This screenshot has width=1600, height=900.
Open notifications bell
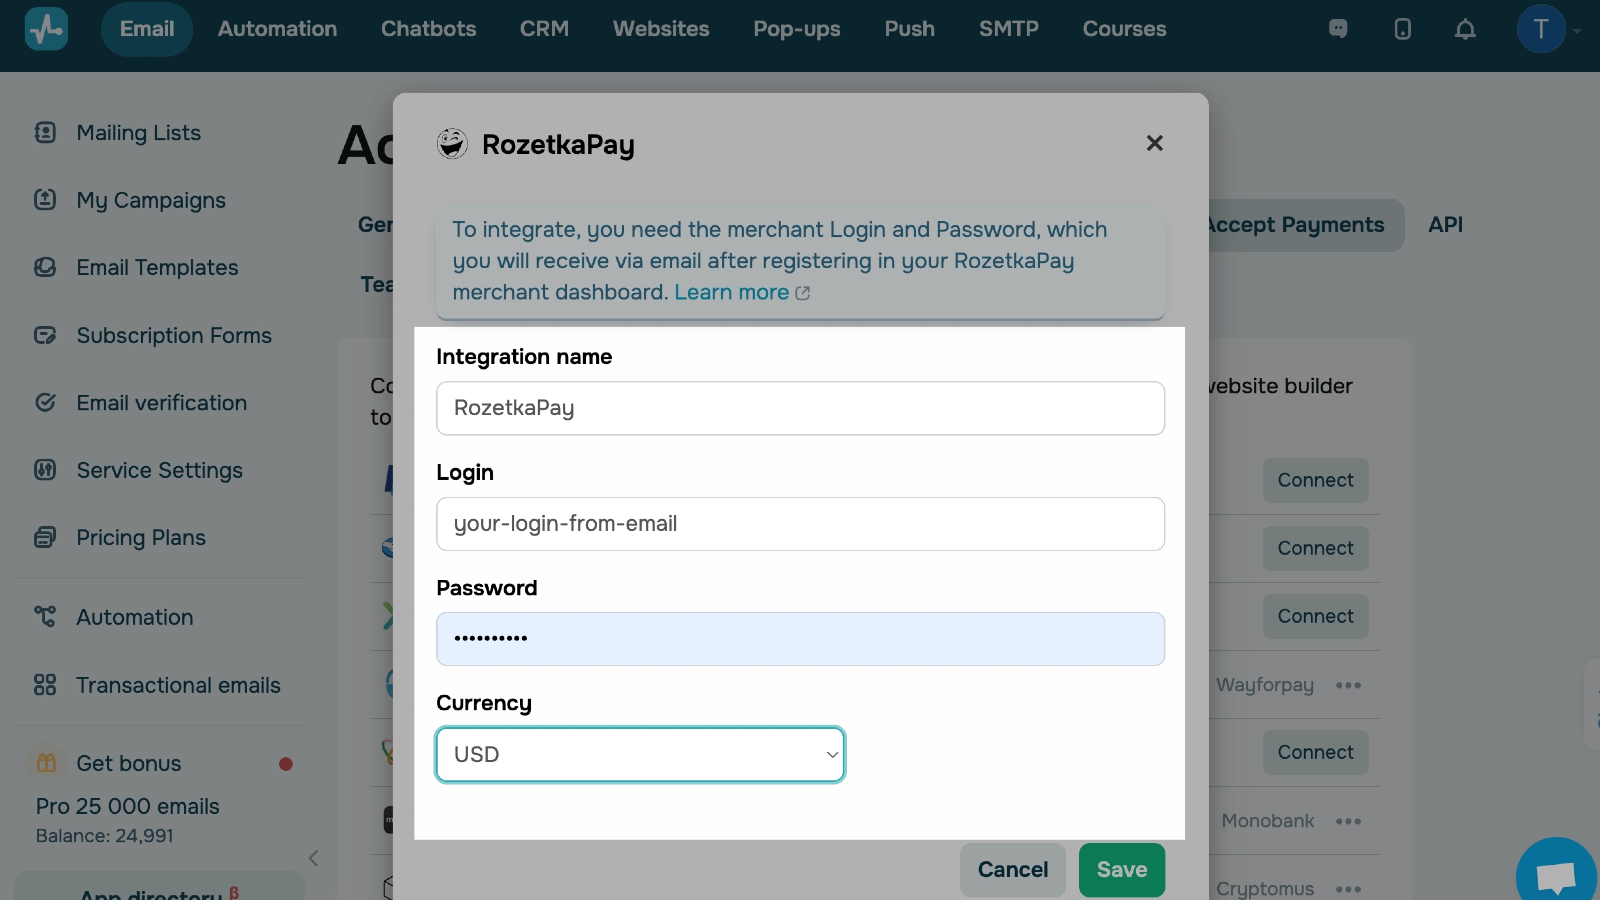click(1465, 29)
